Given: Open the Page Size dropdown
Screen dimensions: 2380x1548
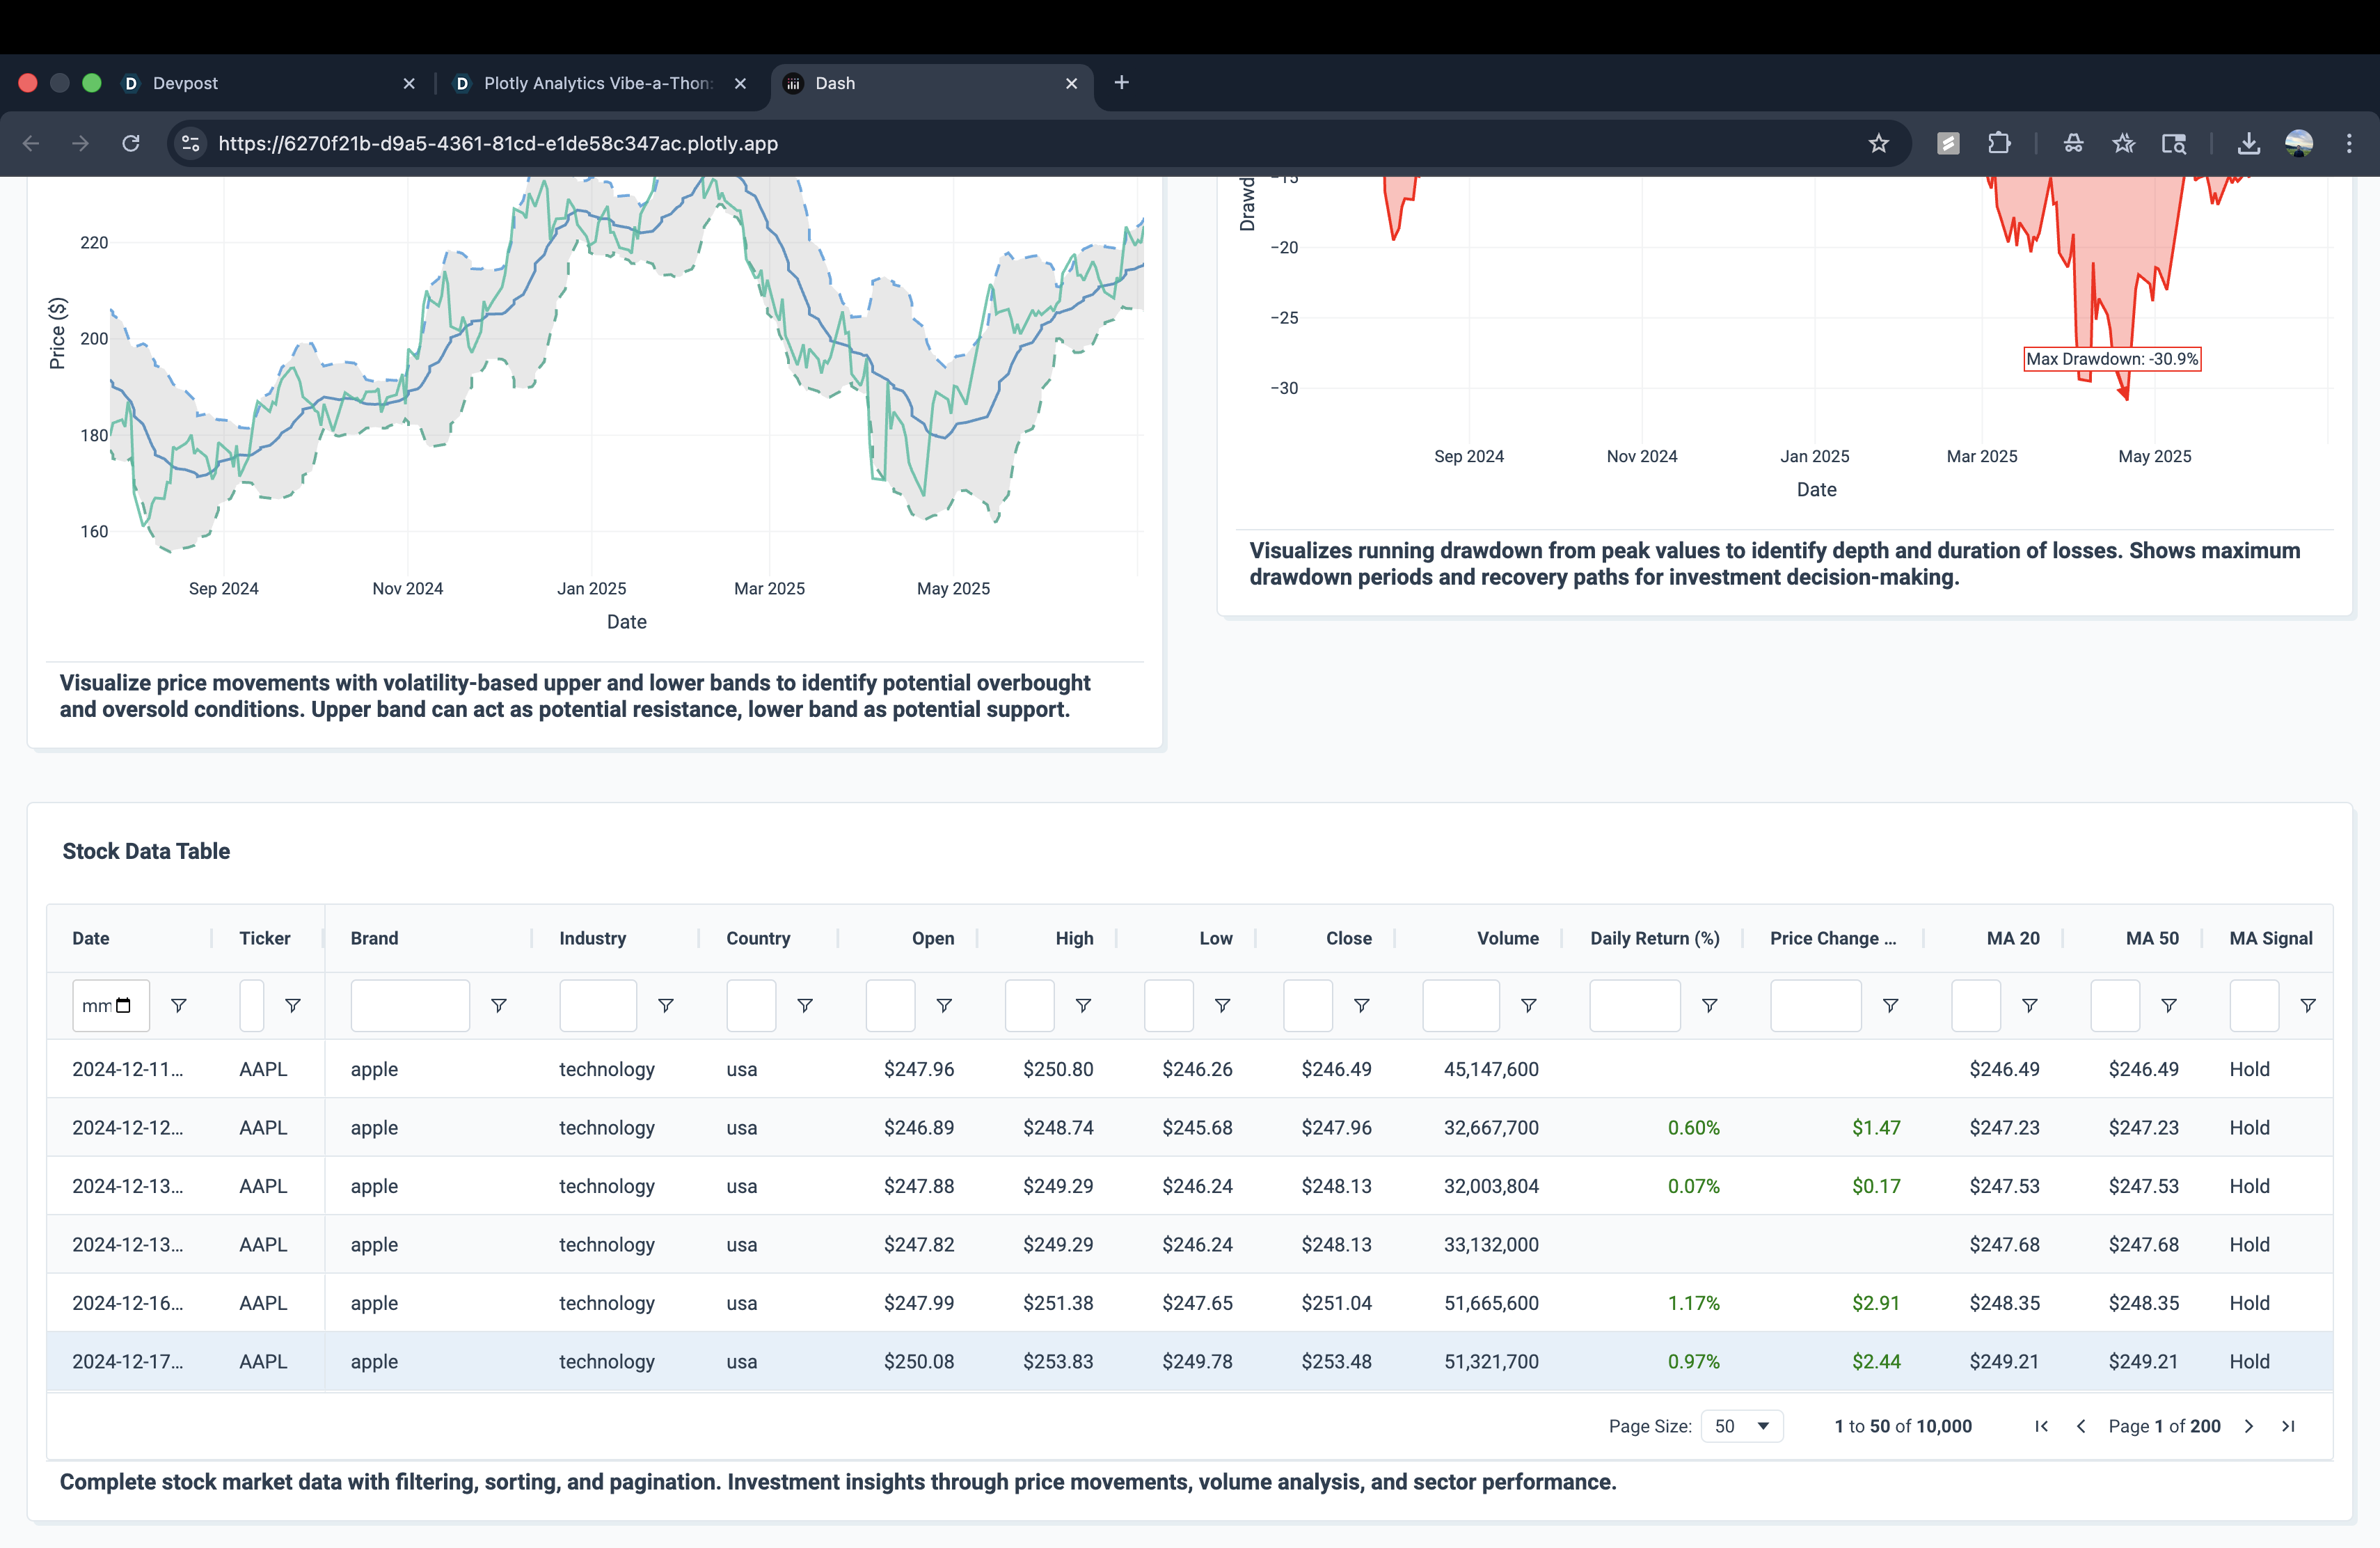Looking at the screenshot, I should [x=1741, y=1426].
